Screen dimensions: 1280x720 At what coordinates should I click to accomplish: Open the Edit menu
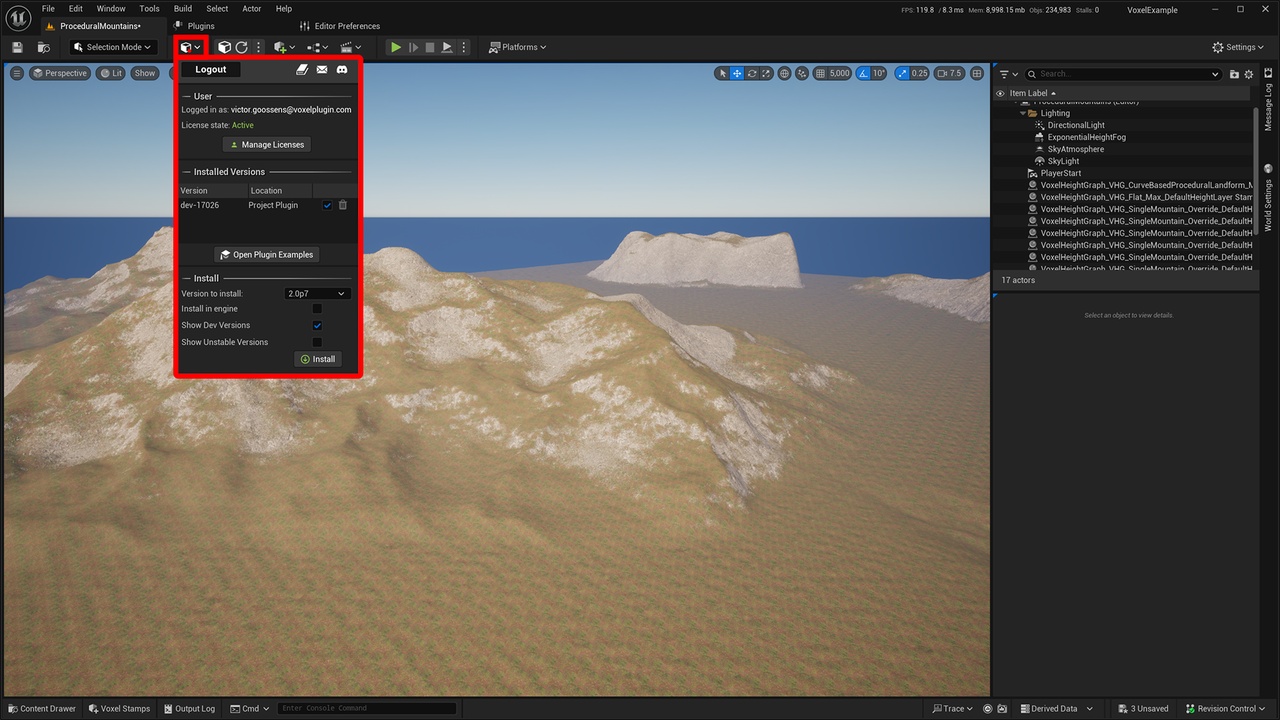[x=76, y=8]
